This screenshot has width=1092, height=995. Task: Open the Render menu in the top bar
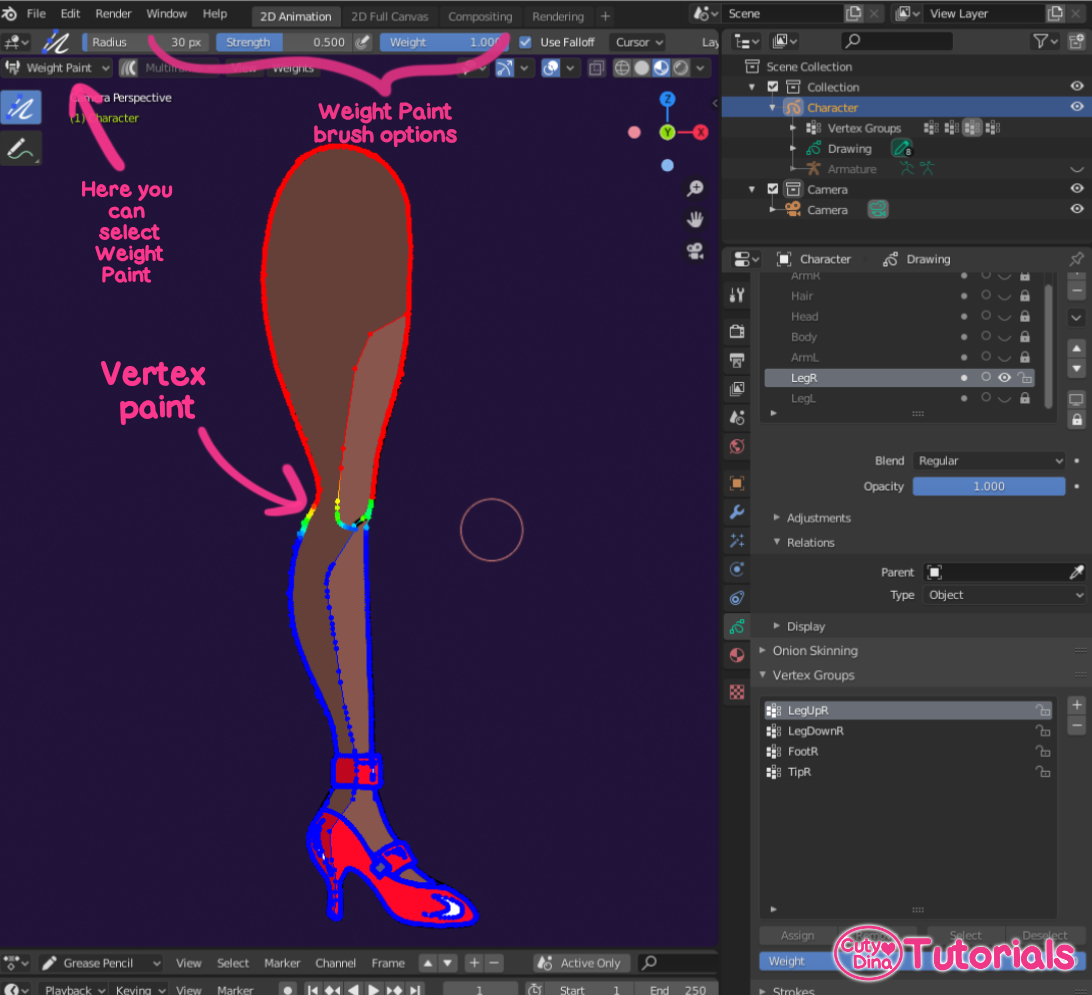coord(113,14)
